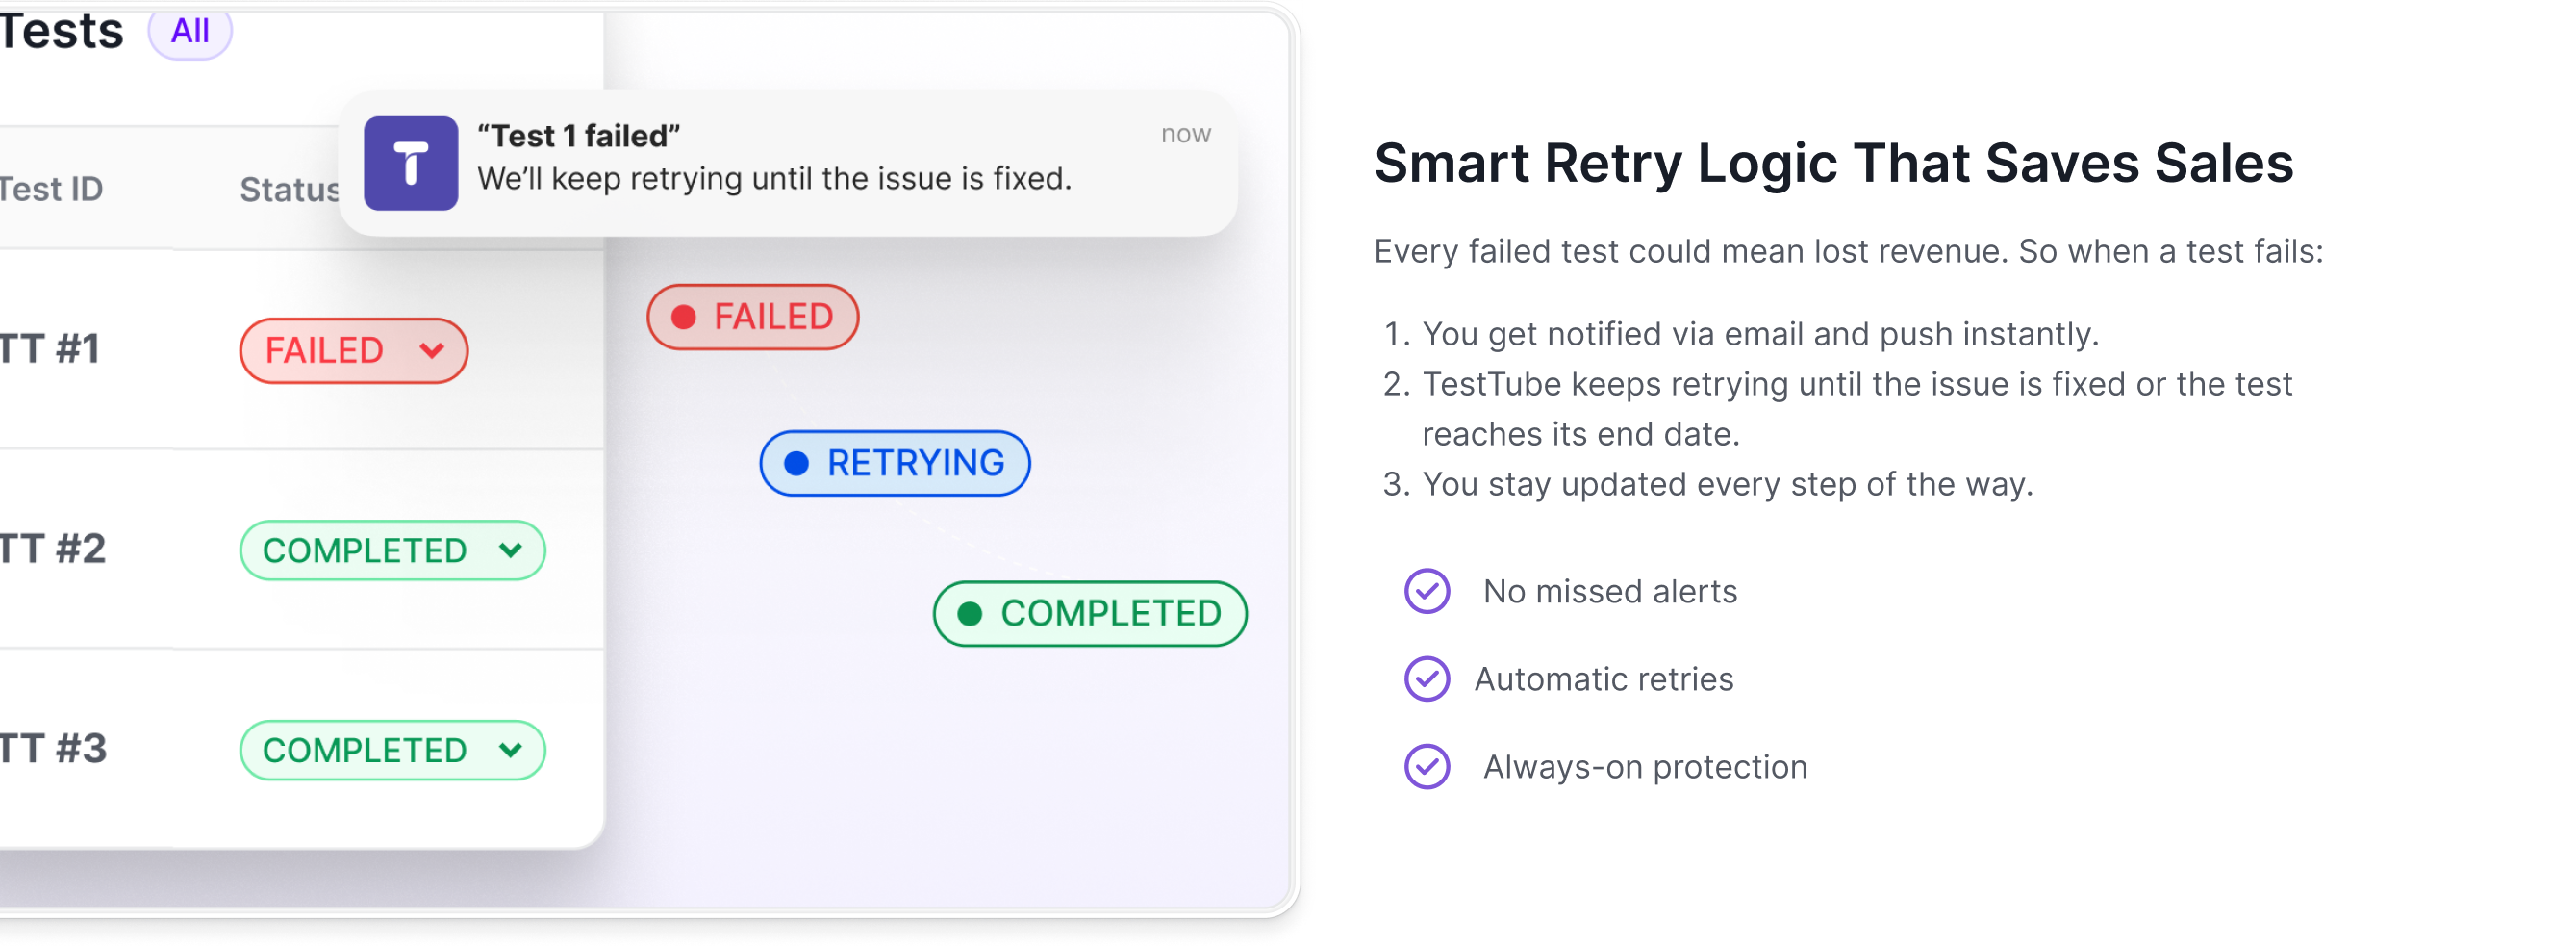2576x946 pixels.
Task: Click the floating FAILED status pill
Action: click(x=753, y=317)
